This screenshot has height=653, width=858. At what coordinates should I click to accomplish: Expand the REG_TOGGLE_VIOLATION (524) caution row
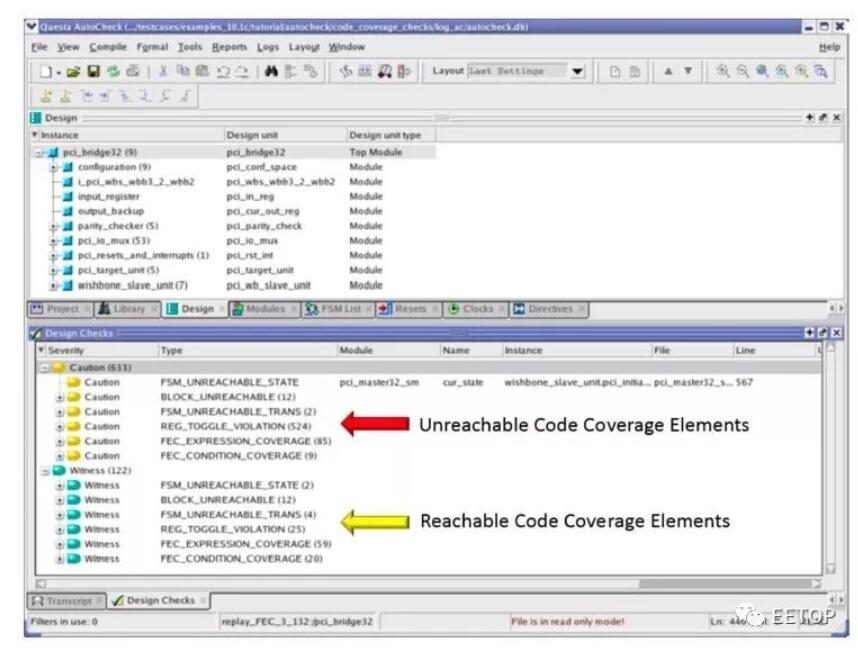coord(60,427)
